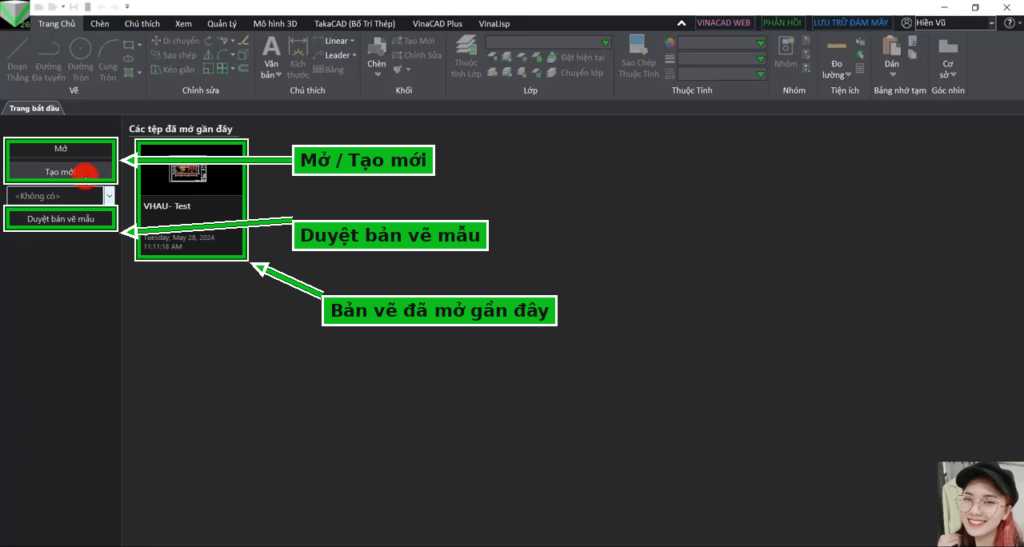The width and height of the screenshot is (1024, 547).
Task: Switch to Trang Chủ ribbon tab
Action: pos(56,23)
